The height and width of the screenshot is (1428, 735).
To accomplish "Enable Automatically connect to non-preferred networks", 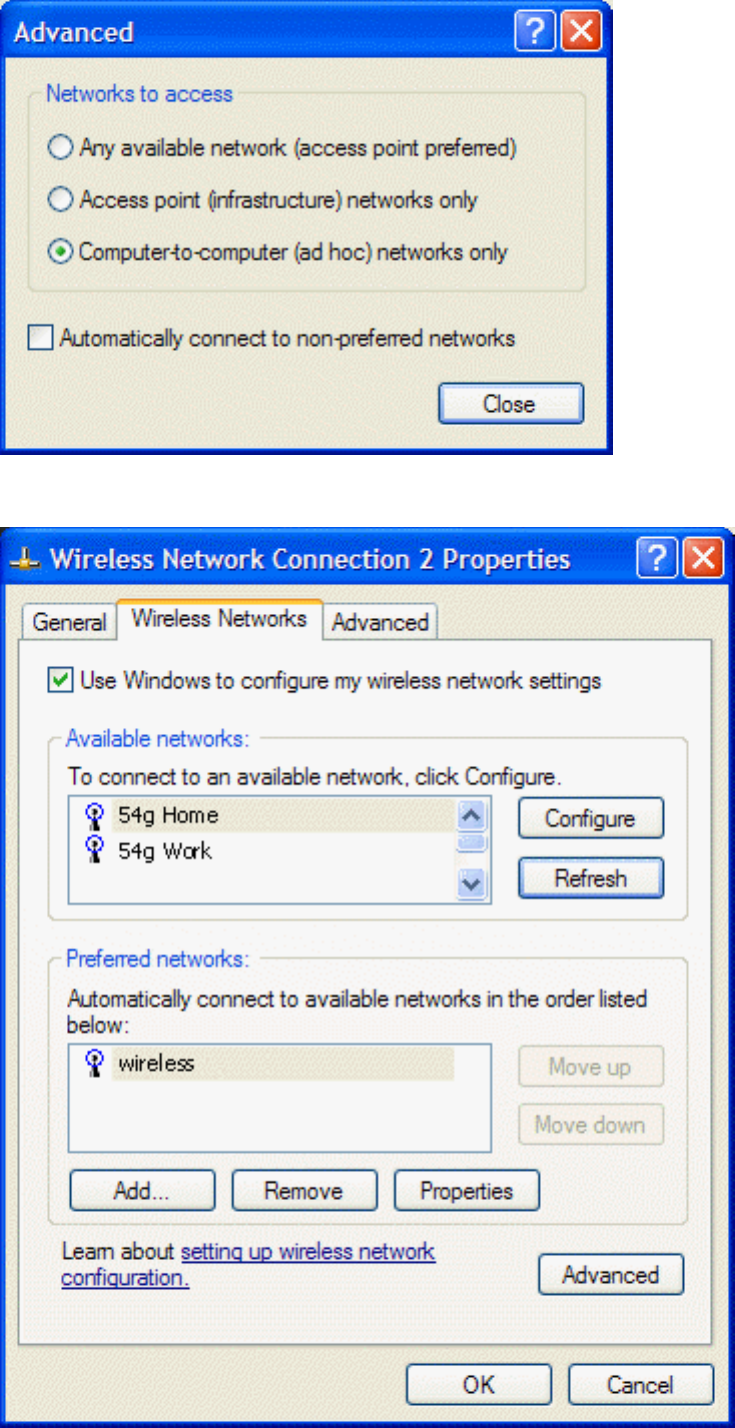I will pos(40,339).
